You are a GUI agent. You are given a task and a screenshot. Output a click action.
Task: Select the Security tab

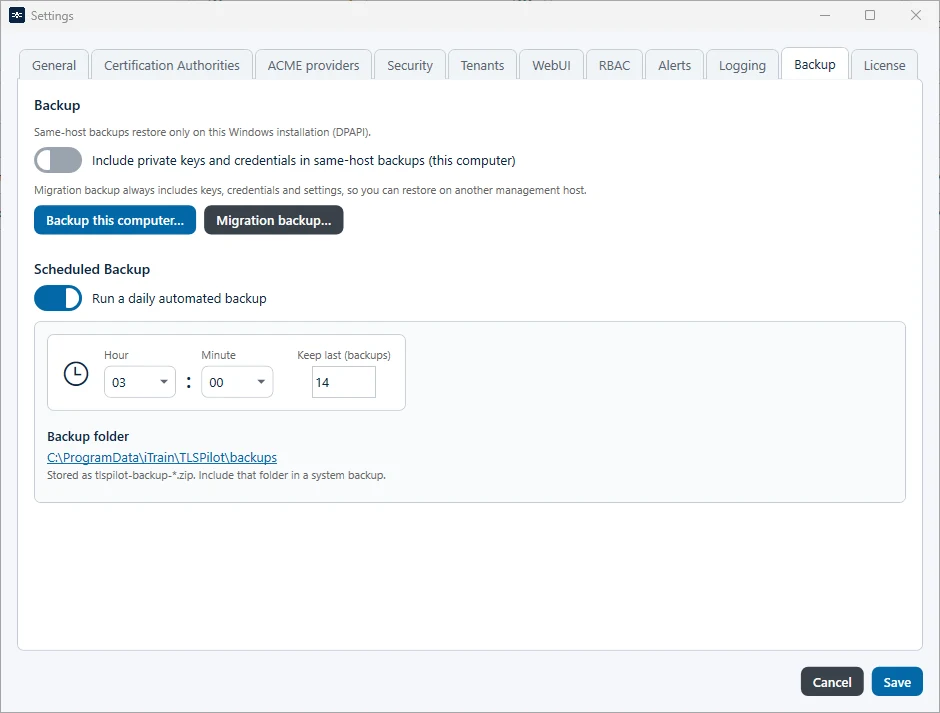[409, 65]
